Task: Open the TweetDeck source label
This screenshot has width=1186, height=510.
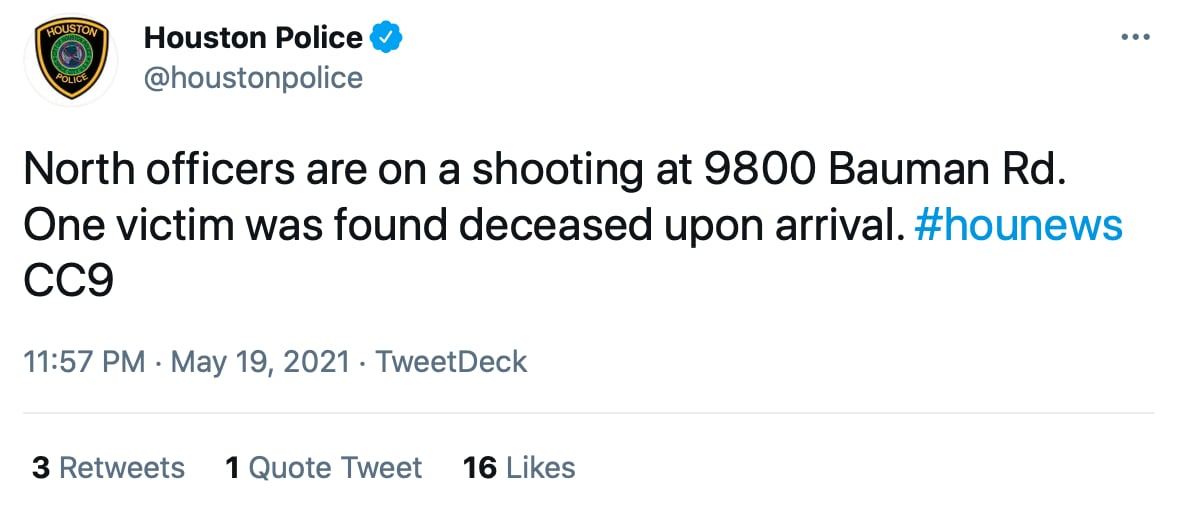Action: tap(451, 361)
